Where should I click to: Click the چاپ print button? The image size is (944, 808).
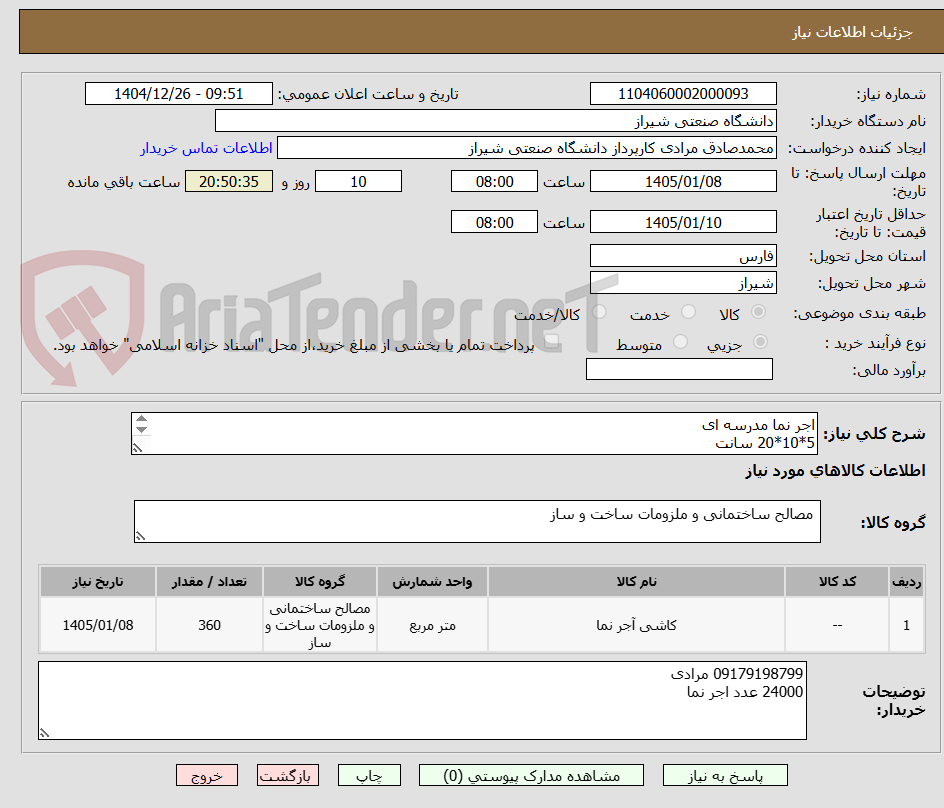[x=369, y=775]
